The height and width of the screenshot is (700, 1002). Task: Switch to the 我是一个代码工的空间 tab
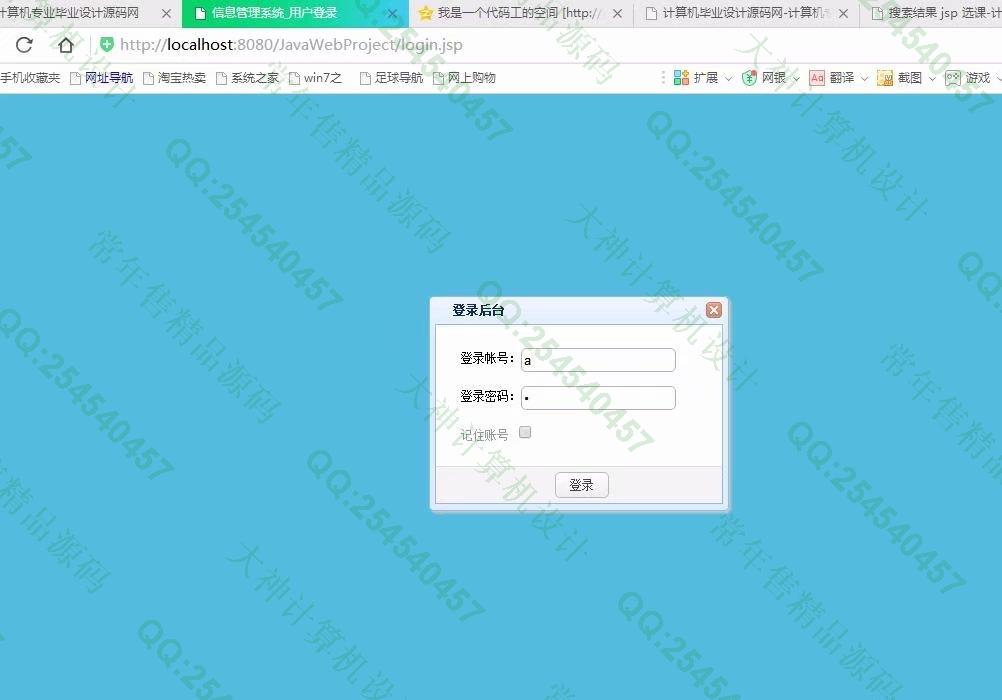[x=519, y=13]
